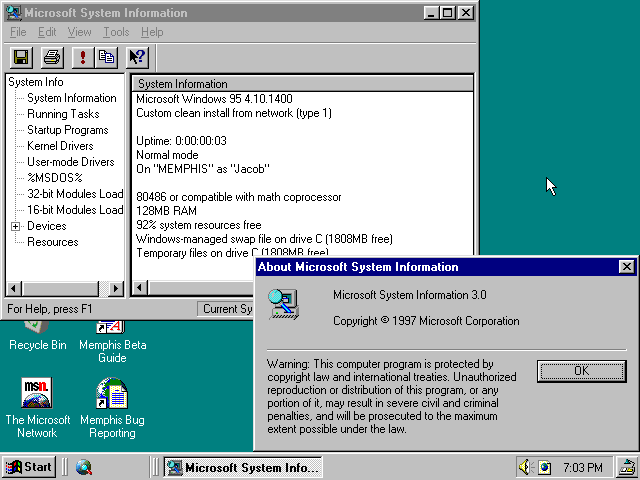Open the File menu
Screen dimensions: 640x480
point(18,32)
